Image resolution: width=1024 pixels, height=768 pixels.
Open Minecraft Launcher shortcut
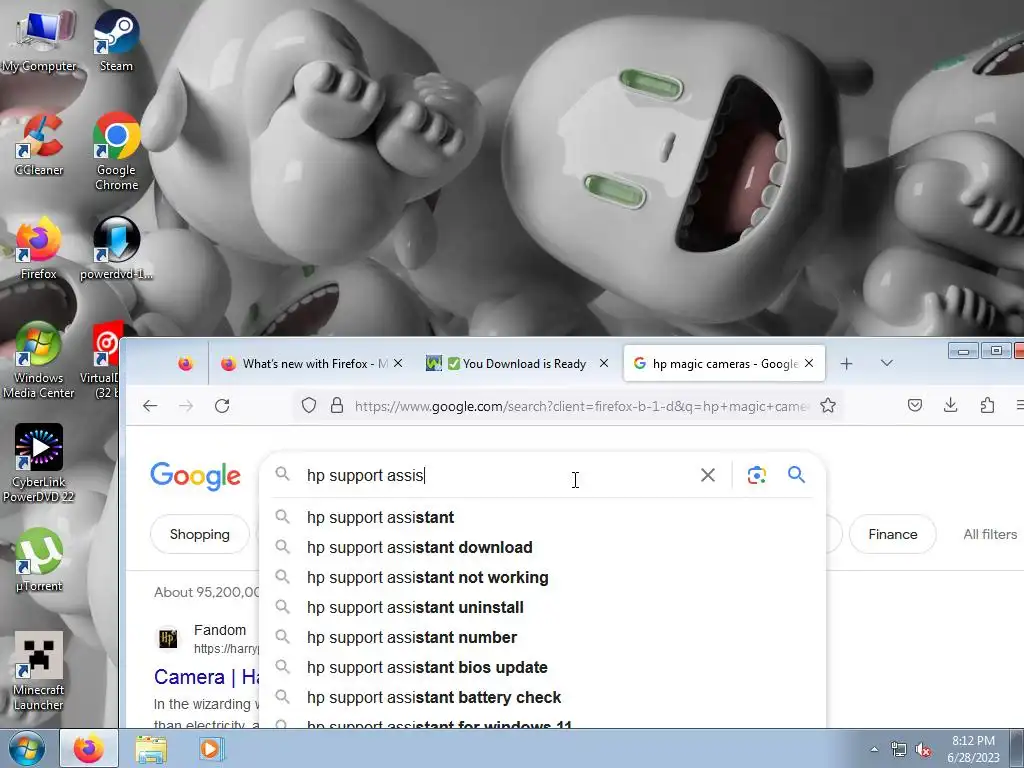(39, 671)
